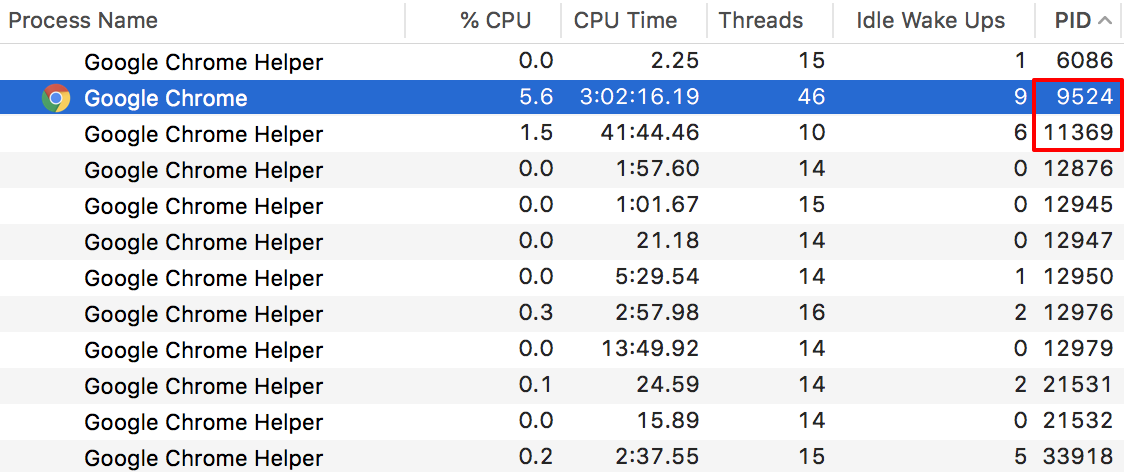Sort by the % CPU column header
The image size is (1124, 472).
(x=495, y=20)
